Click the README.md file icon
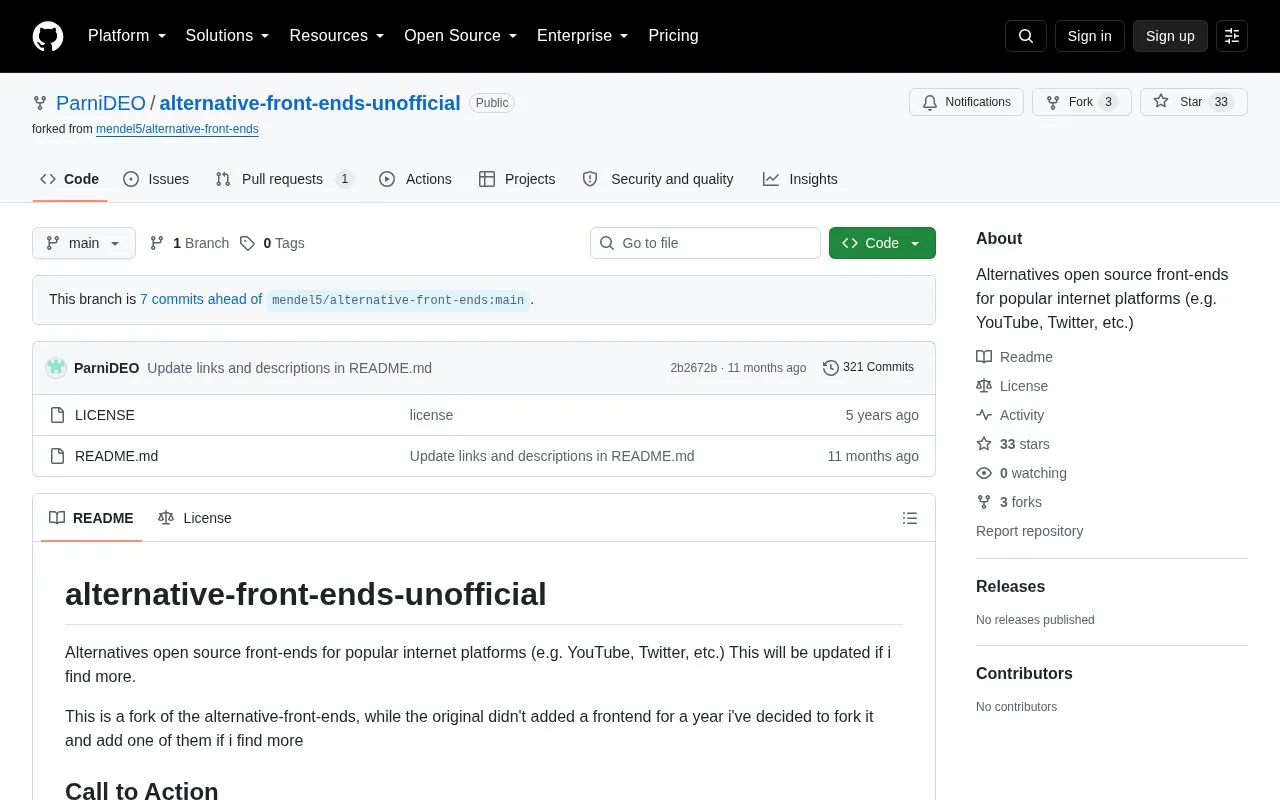Viewport: 1280px width, 800px height. point(57,456)
